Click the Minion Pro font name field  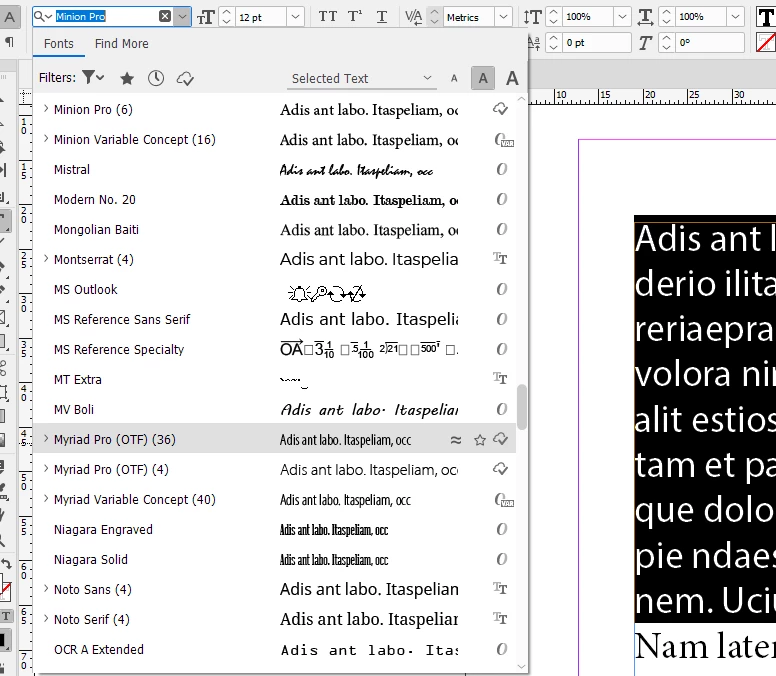pos(106,16)
